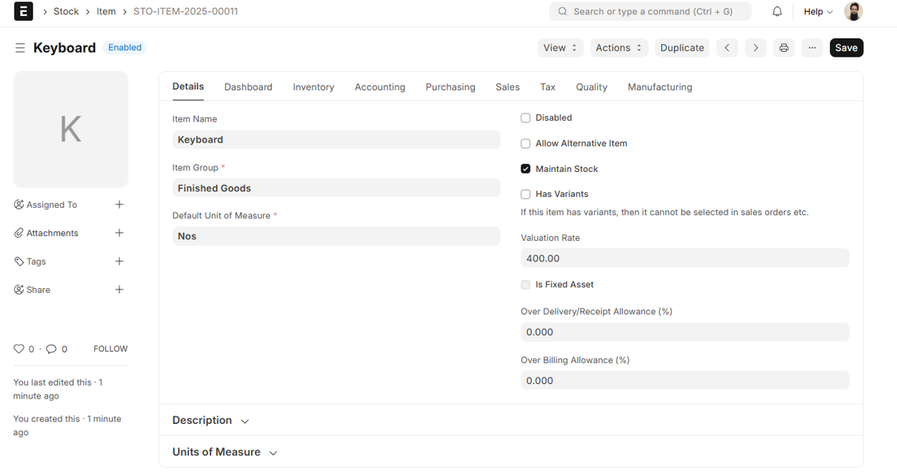
Task: Open the Actions dropdown menu
Action: click(618, 48)
